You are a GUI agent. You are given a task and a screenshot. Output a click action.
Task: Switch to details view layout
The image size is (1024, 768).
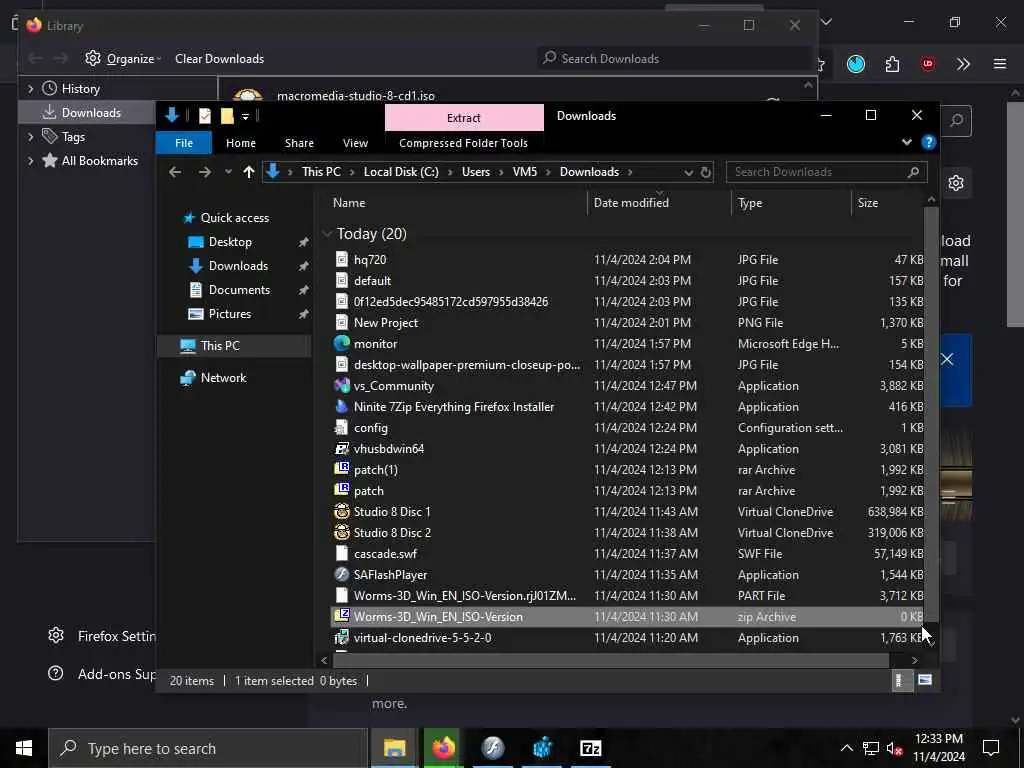point(903,680)
